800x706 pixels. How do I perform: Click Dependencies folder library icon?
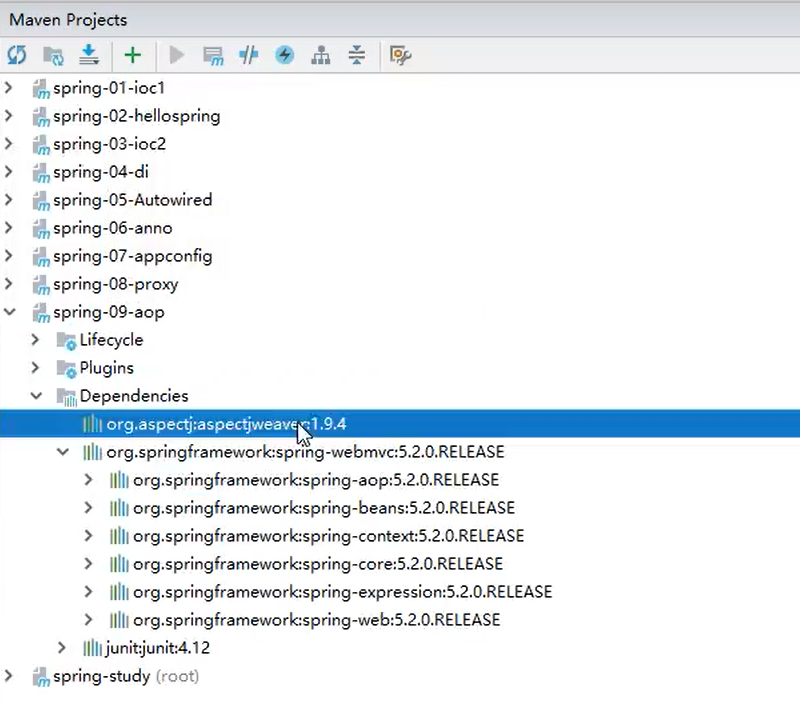(x=66, y=397)
